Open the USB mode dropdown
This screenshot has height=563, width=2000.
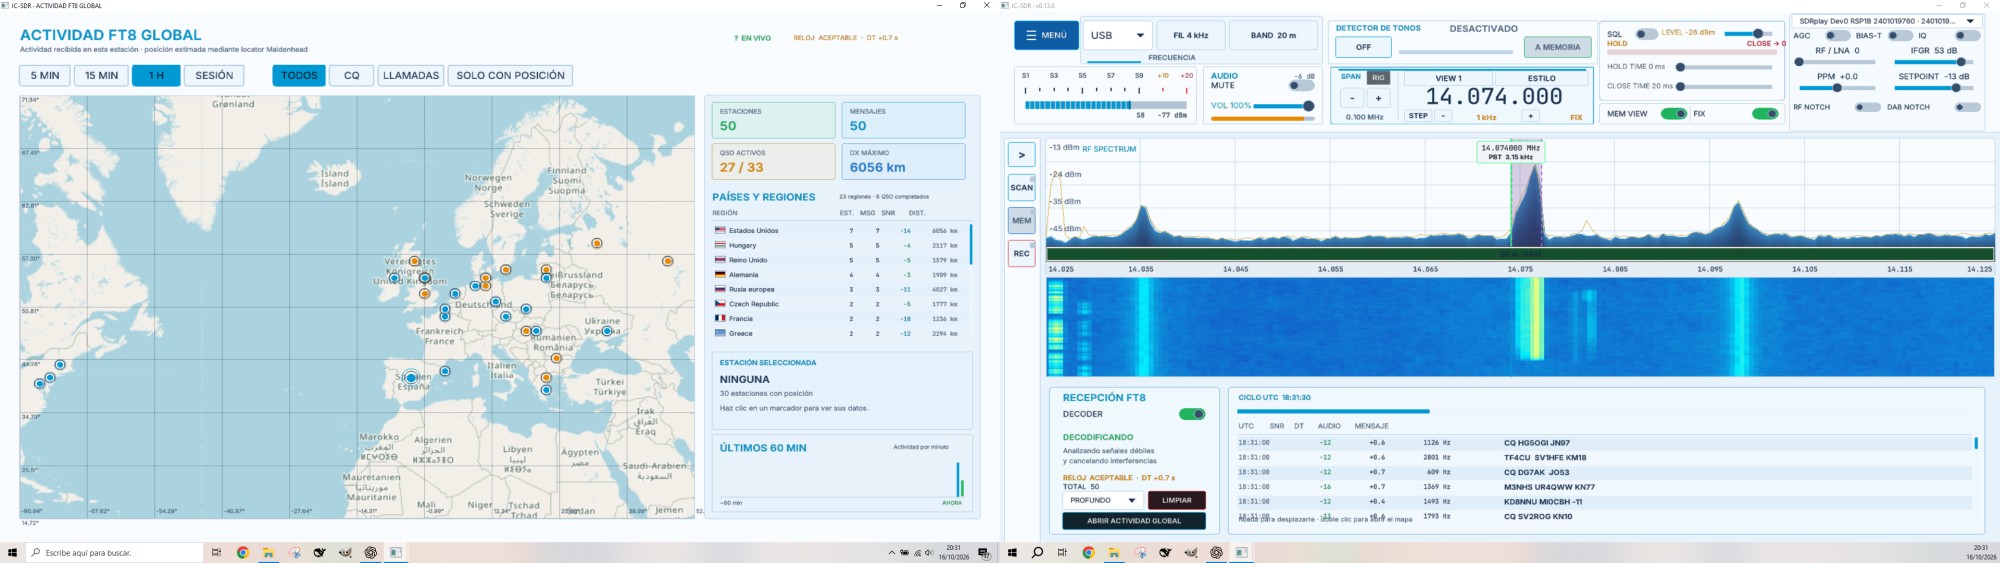[1117, 35]
